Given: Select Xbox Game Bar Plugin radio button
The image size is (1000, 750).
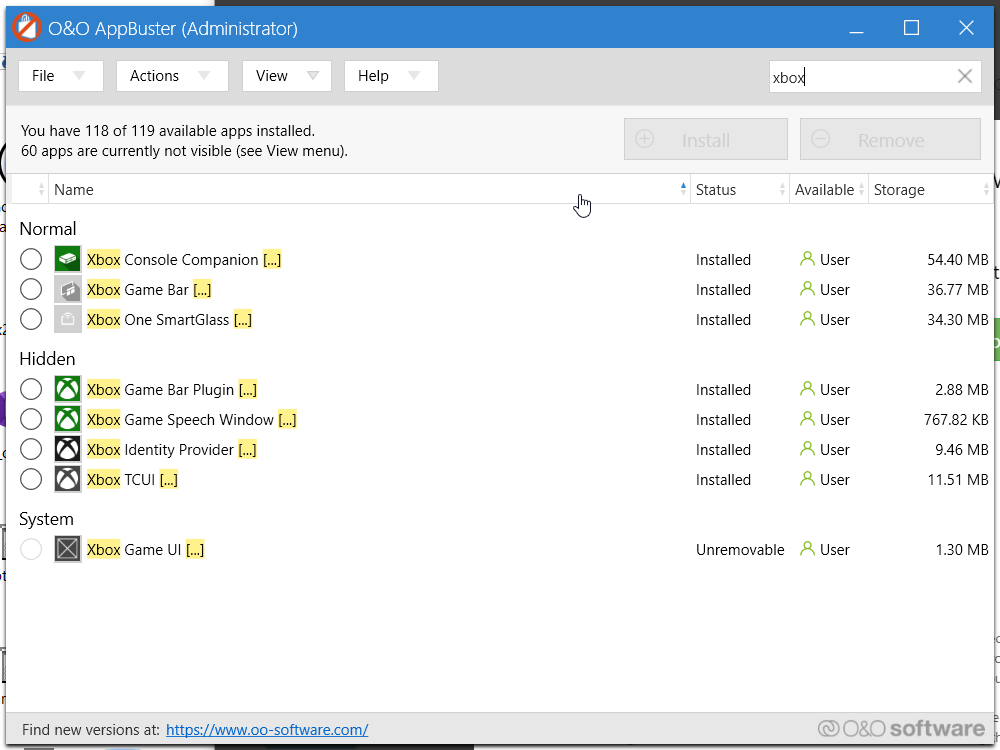Looking at the screenshot, I should (31, 389).
